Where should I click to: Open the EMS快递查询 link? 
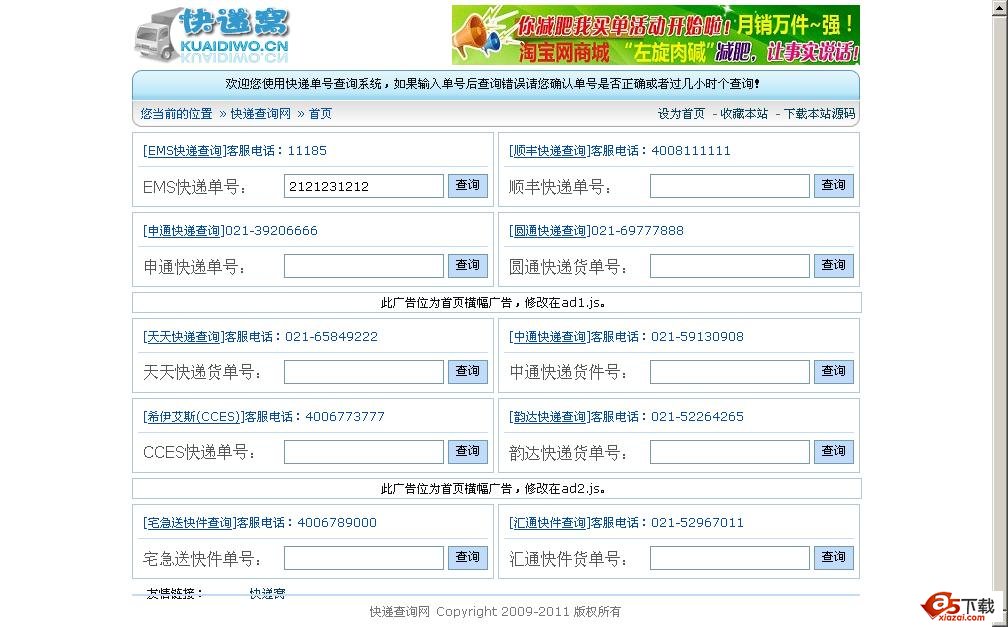pyautogui.click(x=183, y=150)
